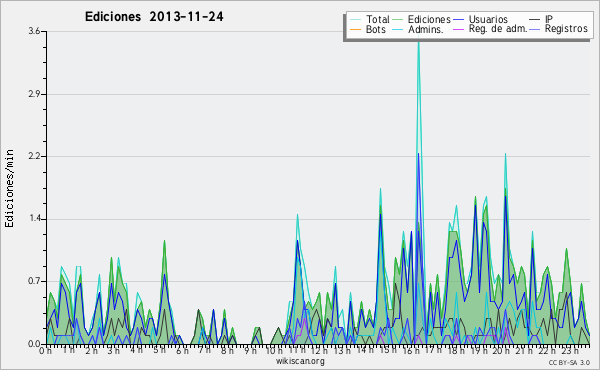This screenshot has width=600, height=370.
Task: Click the "CC BY-SA 3.0" license text
Action: pyautogui.click(x=569, y=363)
